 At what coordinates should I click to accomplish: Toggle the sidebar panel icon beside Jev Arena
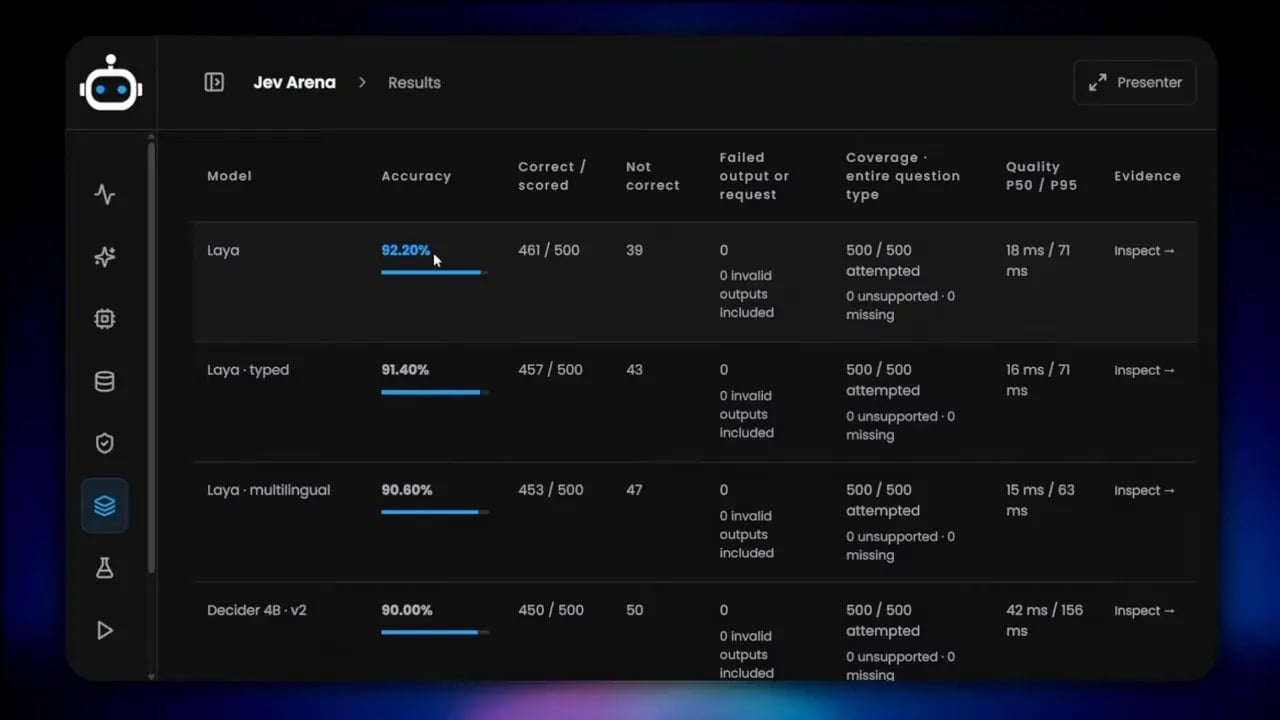[214, 82]
